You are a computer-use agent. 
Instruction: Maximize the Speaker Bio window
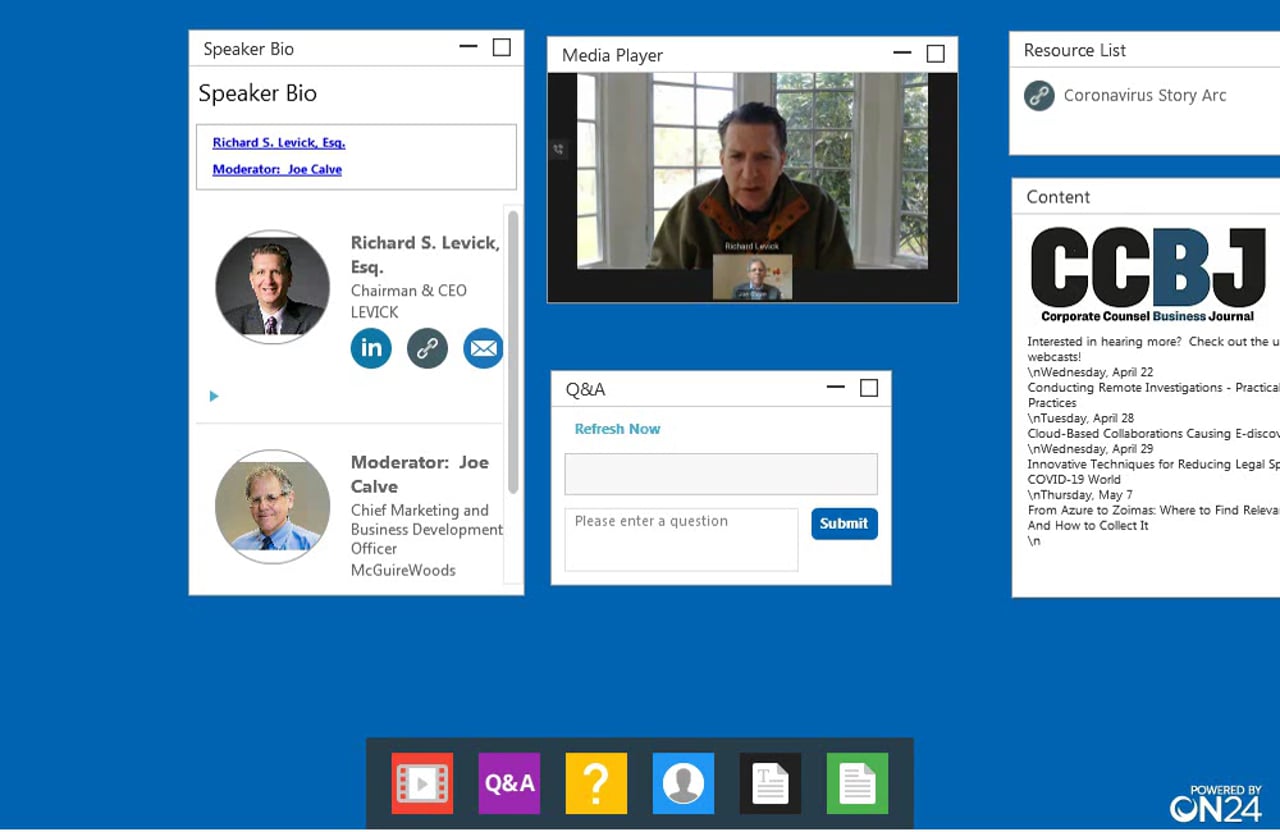click(x=502, y=47)
